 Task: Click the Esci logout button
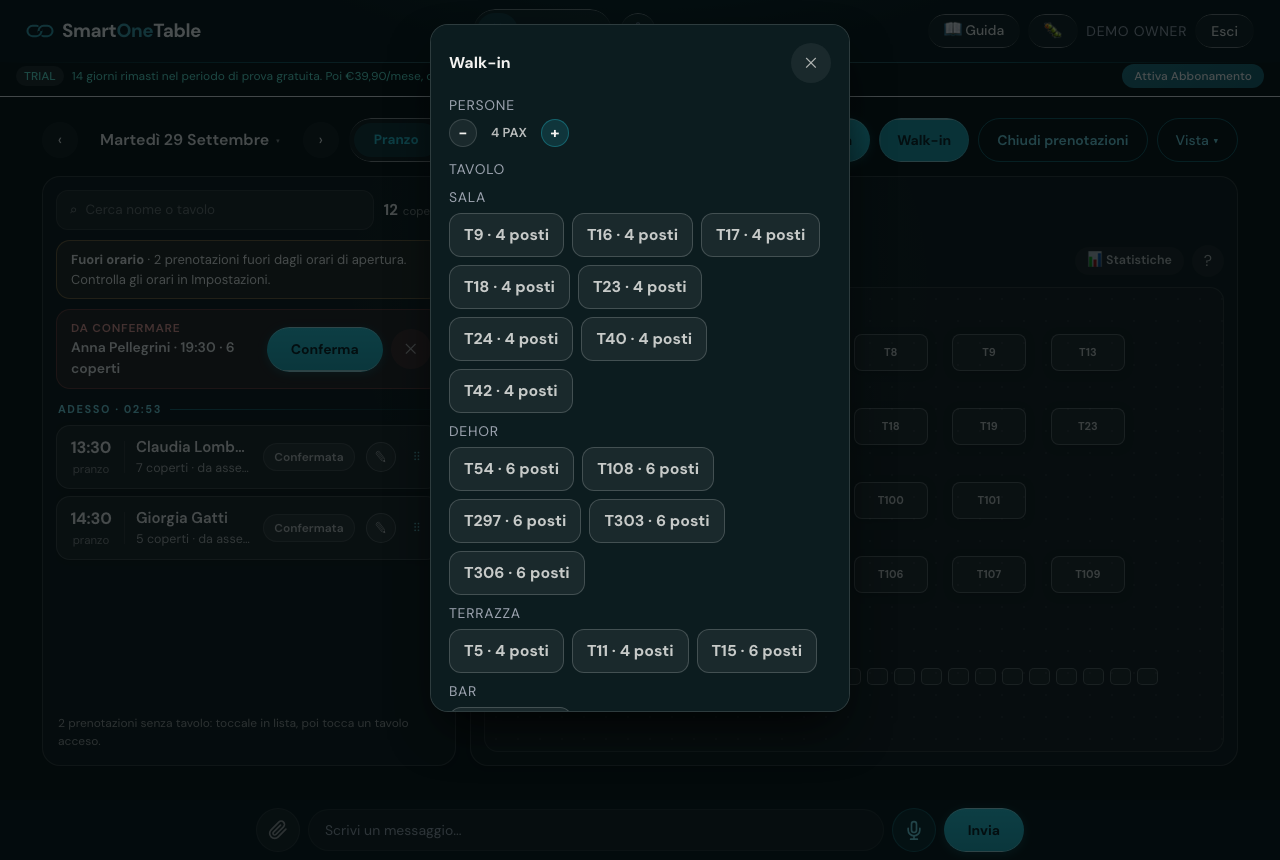click(1224, 31)
